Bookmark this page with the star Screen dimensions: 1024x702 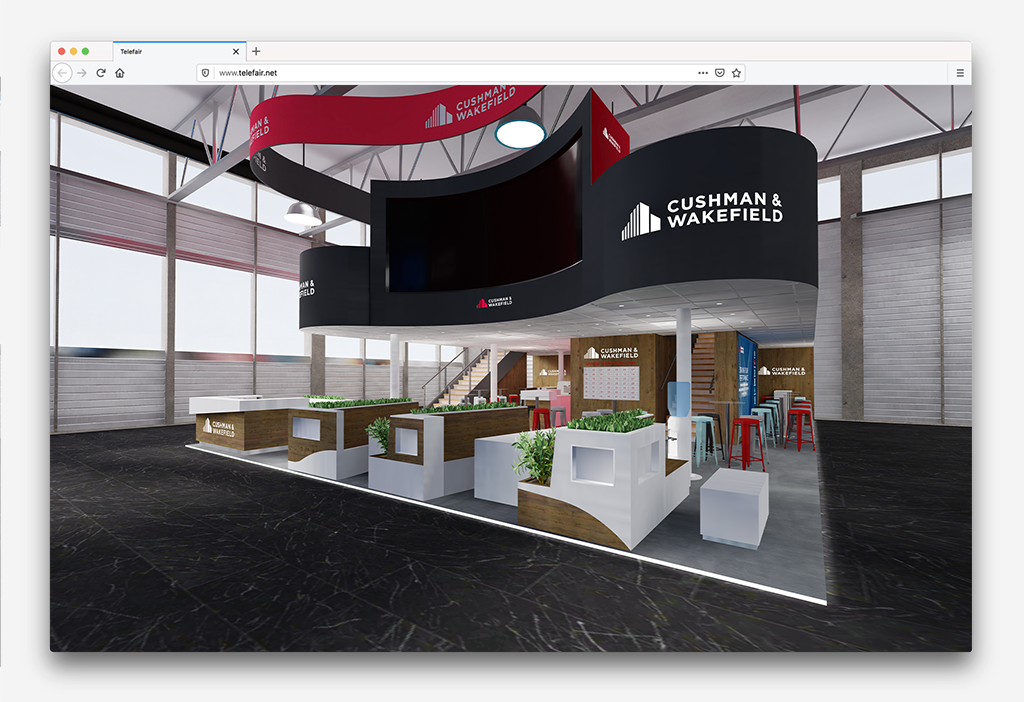(x=737, y=73)
